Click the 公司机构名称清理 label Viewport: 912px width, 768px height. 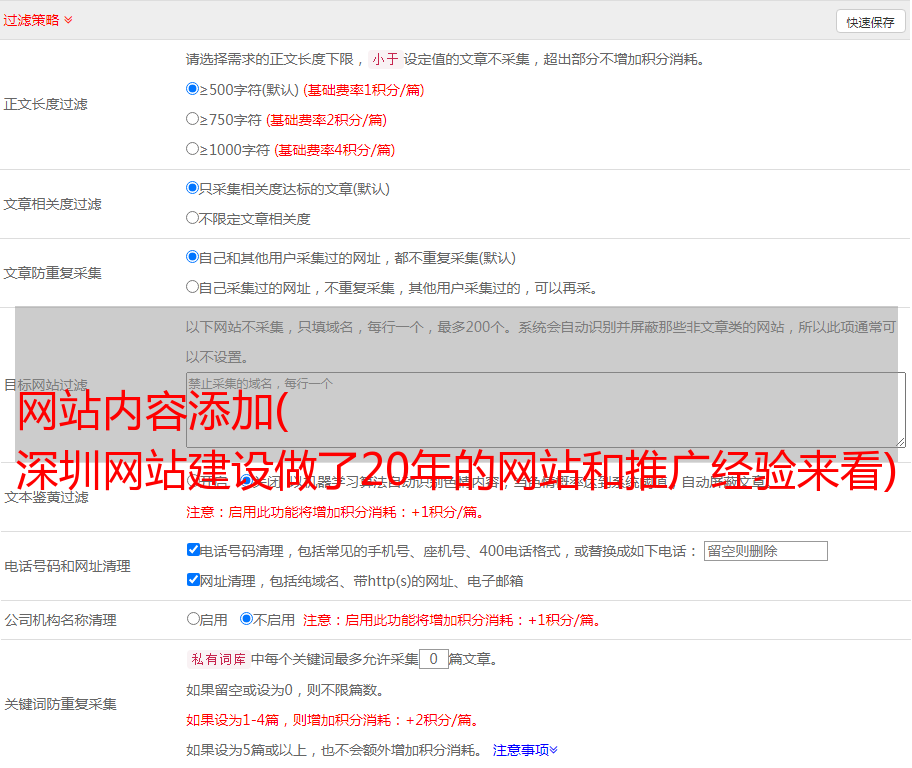coord(60,620)
